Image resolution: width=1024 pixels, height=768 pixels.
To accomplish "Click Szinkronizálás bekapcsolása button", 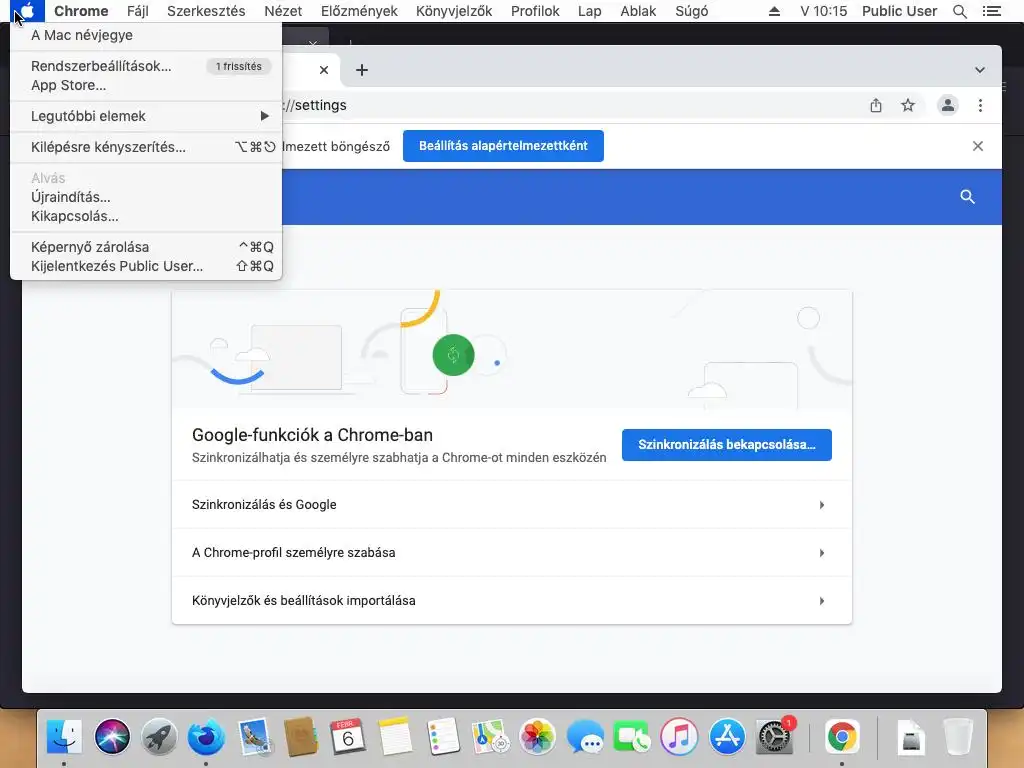I will pyautogui.click(x=726, y=445).
